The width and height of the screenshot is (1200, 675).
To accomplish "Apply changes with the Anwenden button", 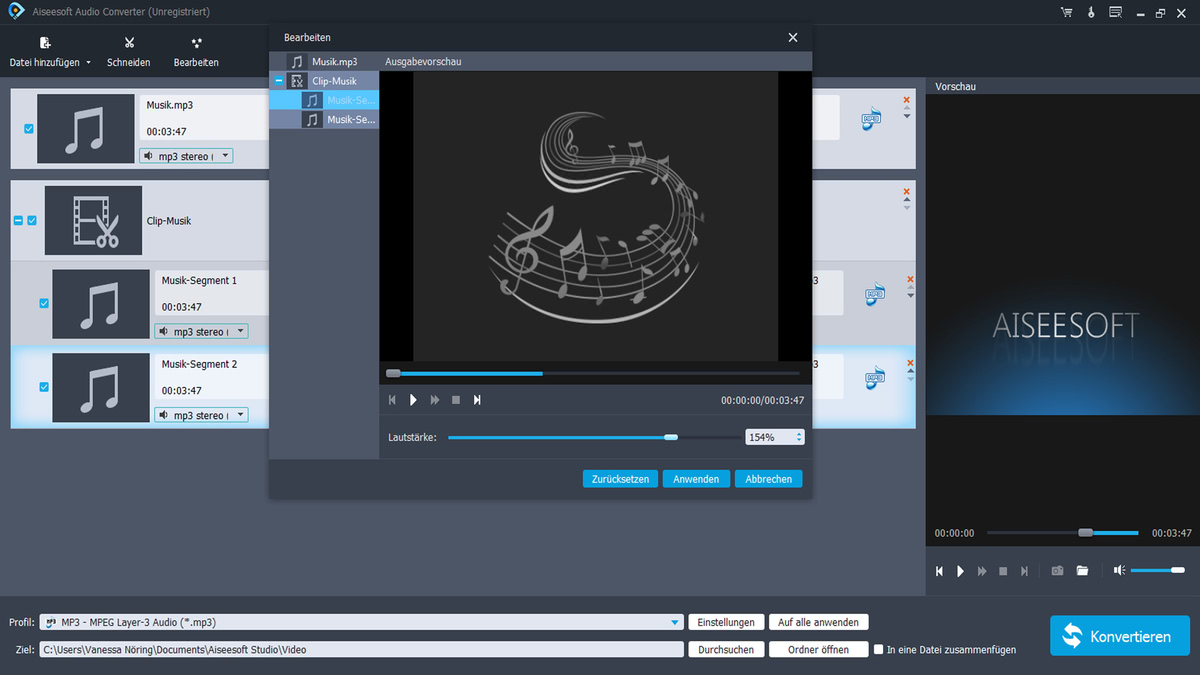I will coord(696,478).
